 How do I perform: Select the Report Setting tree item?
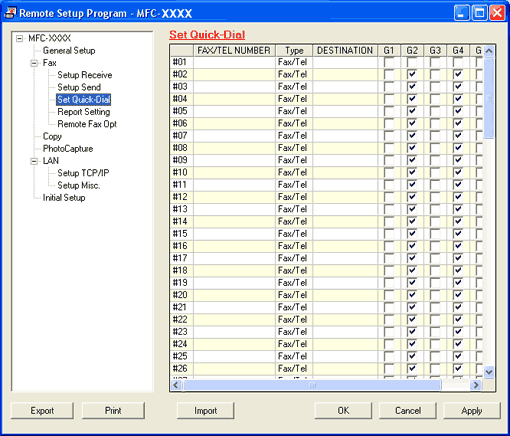coord(84,112)
